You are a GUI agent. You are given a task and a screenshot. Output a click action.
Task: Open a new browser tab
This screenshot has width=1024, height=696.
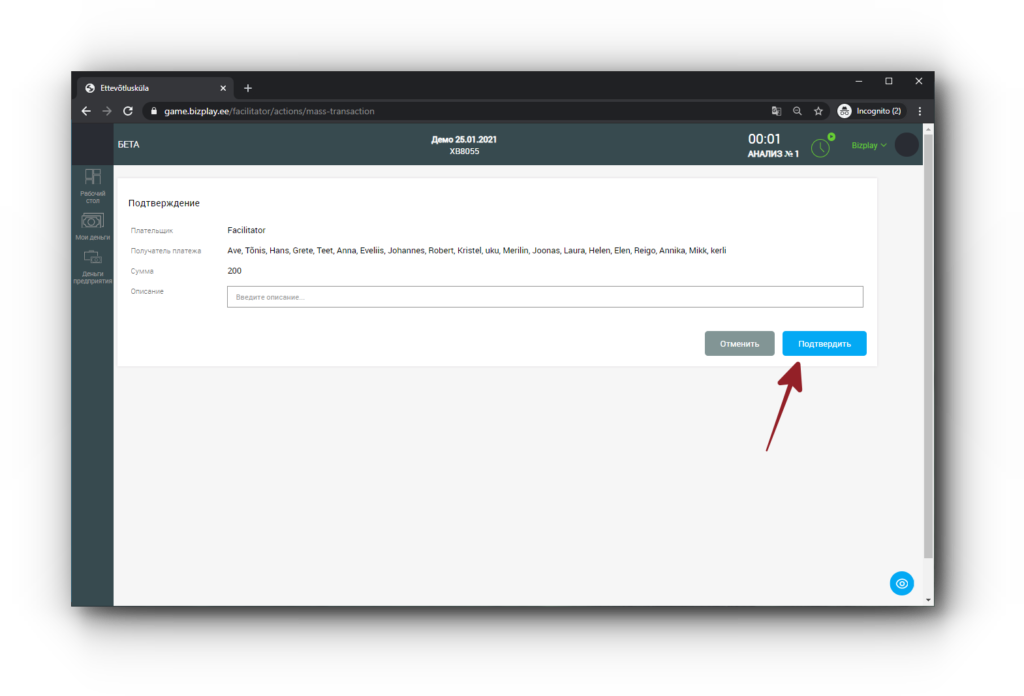tap(248, 88)
